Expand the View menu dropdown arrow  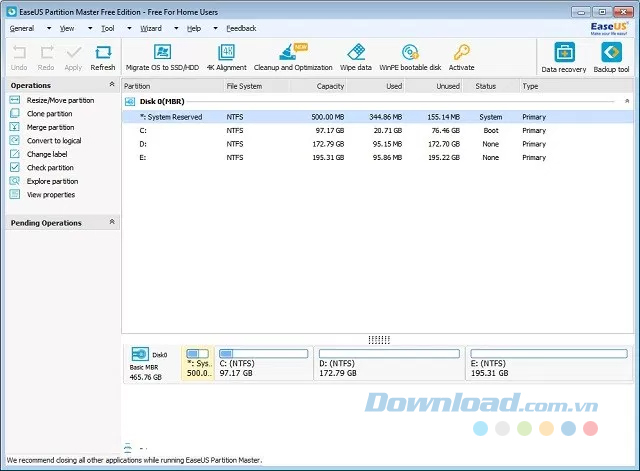click(x=90, y=29)
